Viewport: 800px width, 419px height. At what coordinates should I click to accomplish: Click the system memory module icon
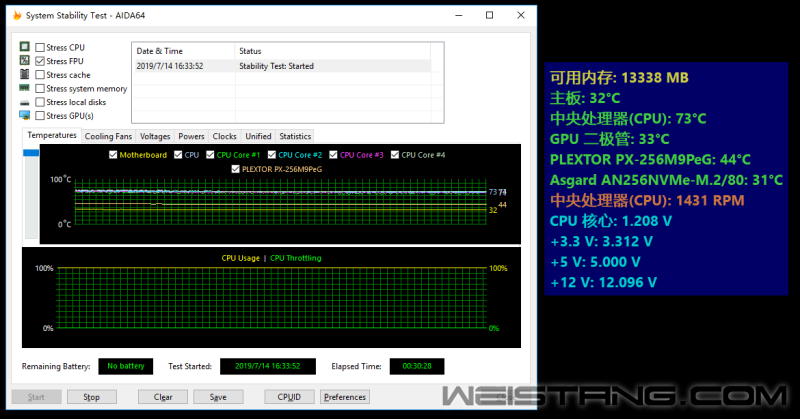pos(25,89)
